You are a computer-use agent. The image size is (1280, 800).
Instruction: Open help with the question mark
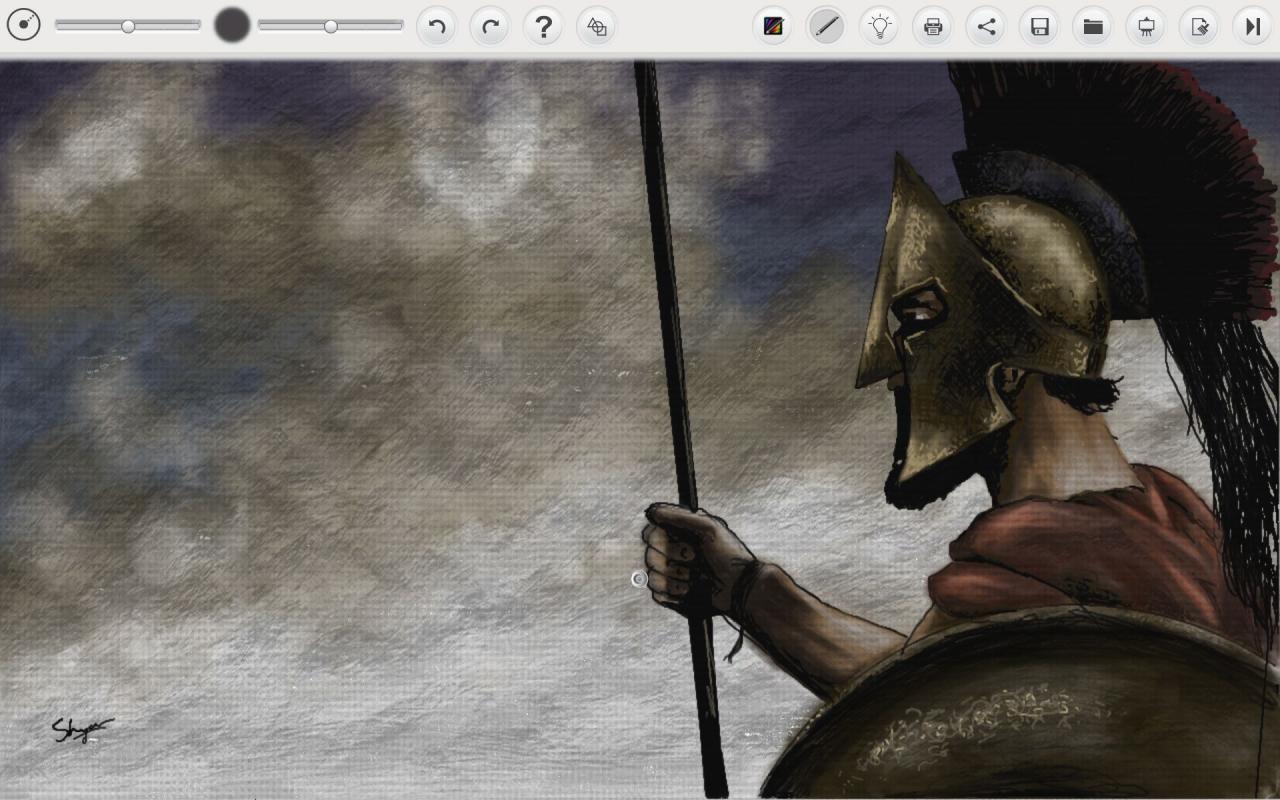tap(543, 27)
